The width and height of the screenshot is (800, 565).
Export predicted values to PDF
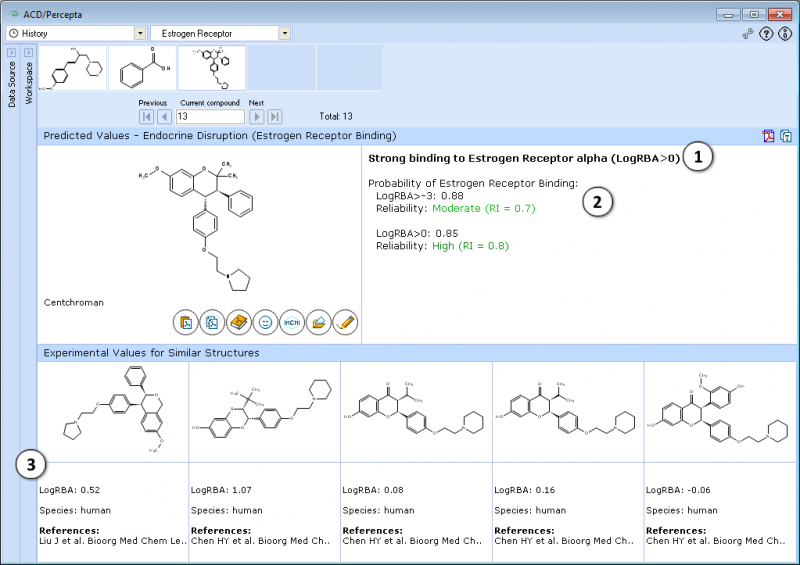(x=768, y=136)
